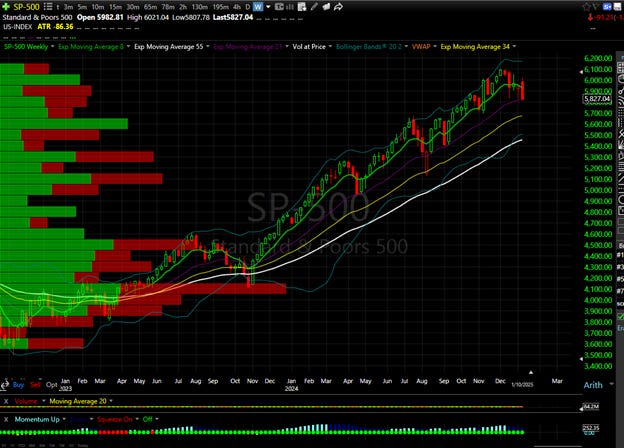
Task: Click the Opt options button
Action: pyautogui.click(x=51, y=385)
